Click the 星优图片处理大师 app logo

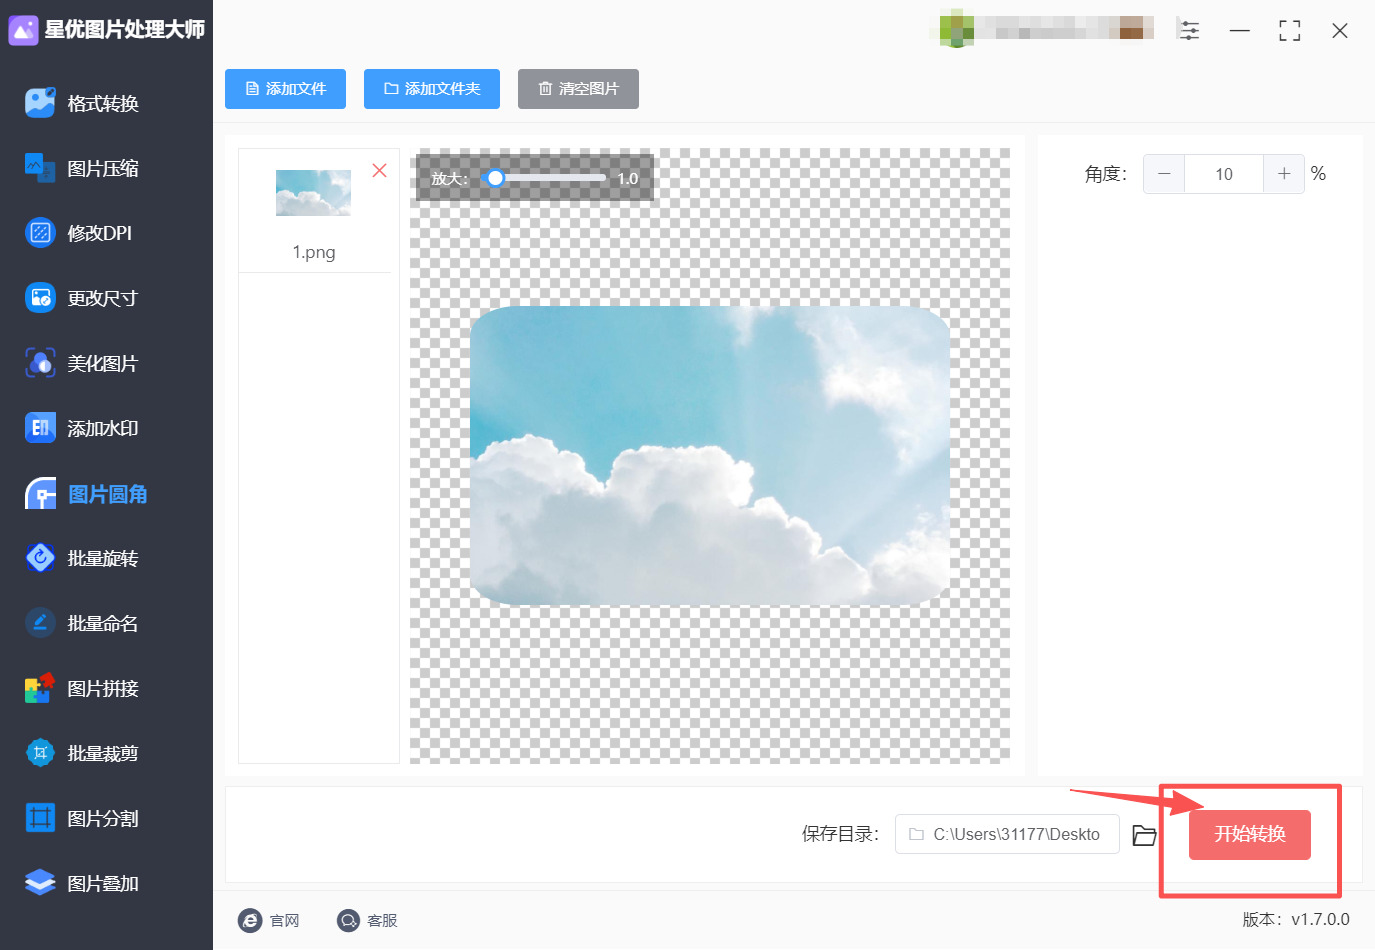point(23,30)
